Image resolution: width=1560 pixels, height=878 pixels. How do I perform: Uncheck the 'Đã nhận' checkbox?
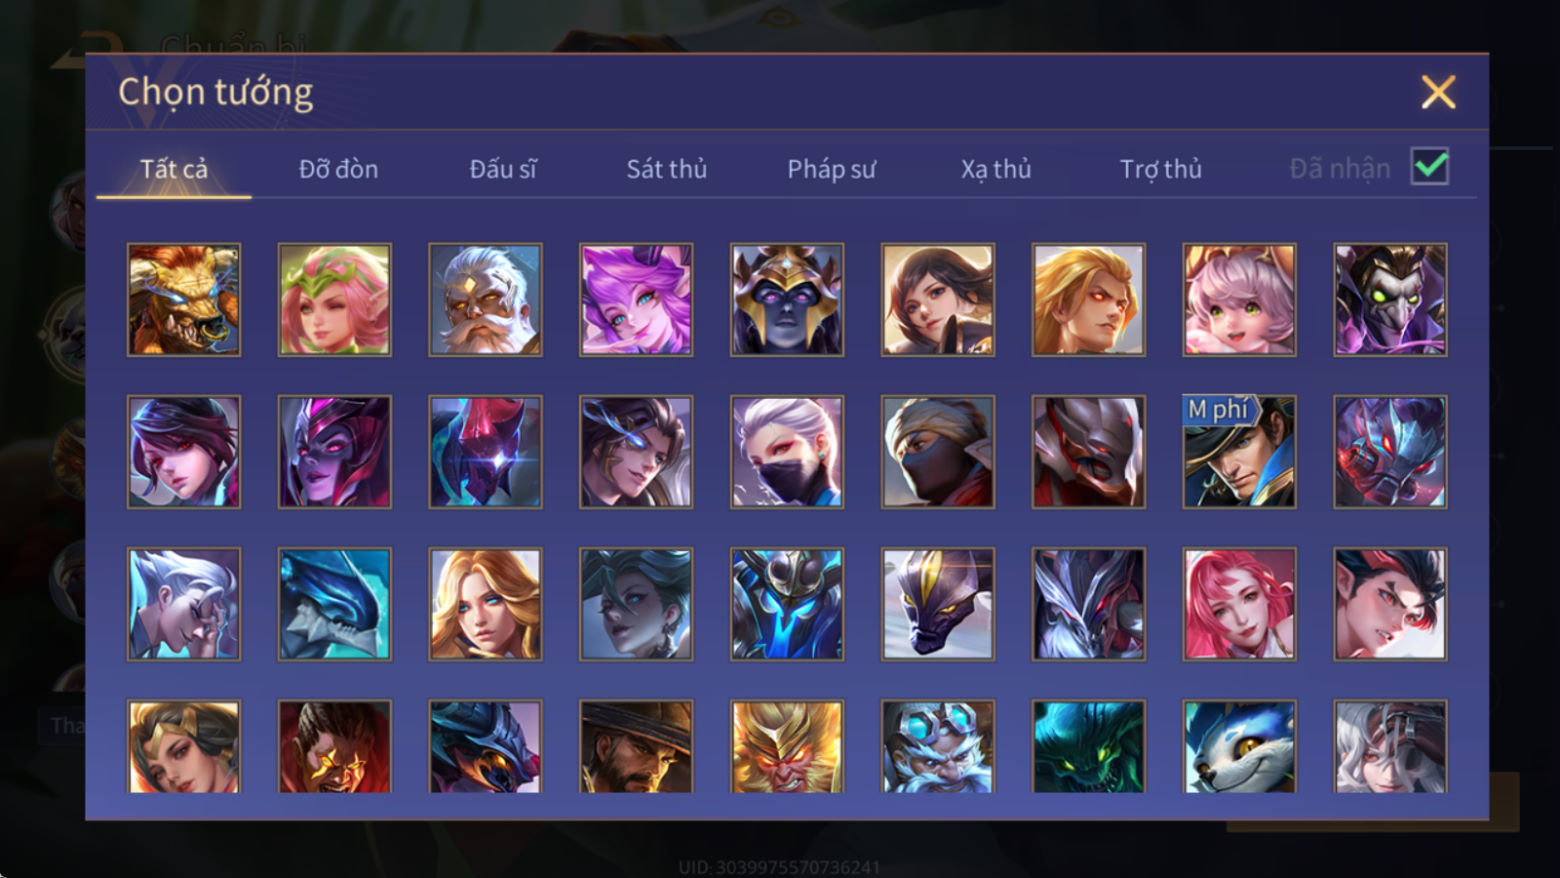click(x=1429, y=166)
